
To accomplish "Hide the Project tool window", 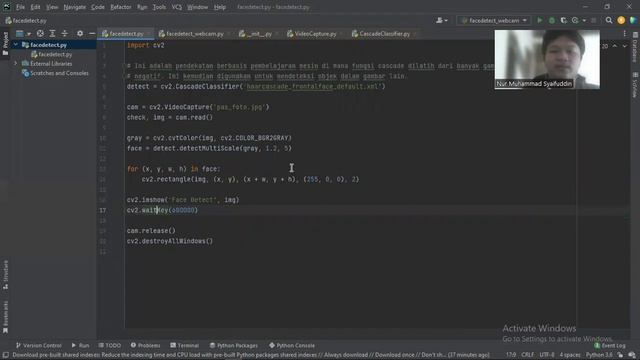I will [x=92, y=33].
